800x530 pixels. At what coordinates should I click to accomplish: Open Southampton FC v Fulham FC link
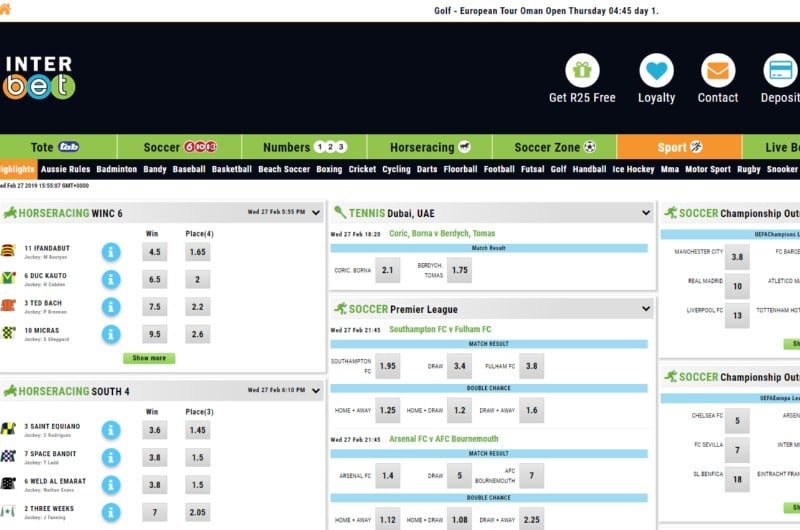(440, 329)
